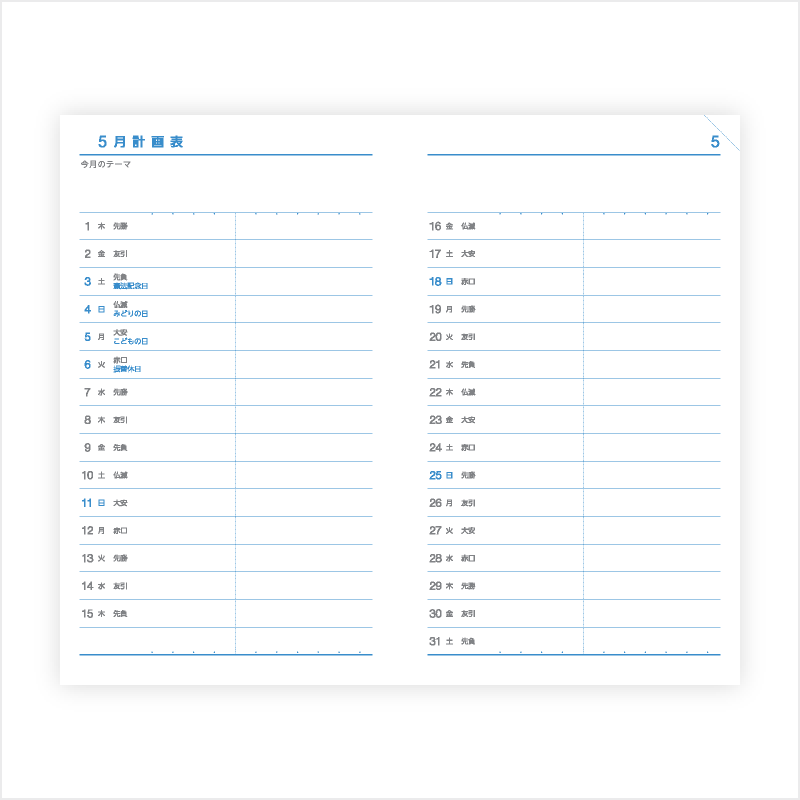Image resolution: width=800 pixels, height=800 pixels.
Task: Click the 5月計画表 title heading
Action: click(140, 142)
